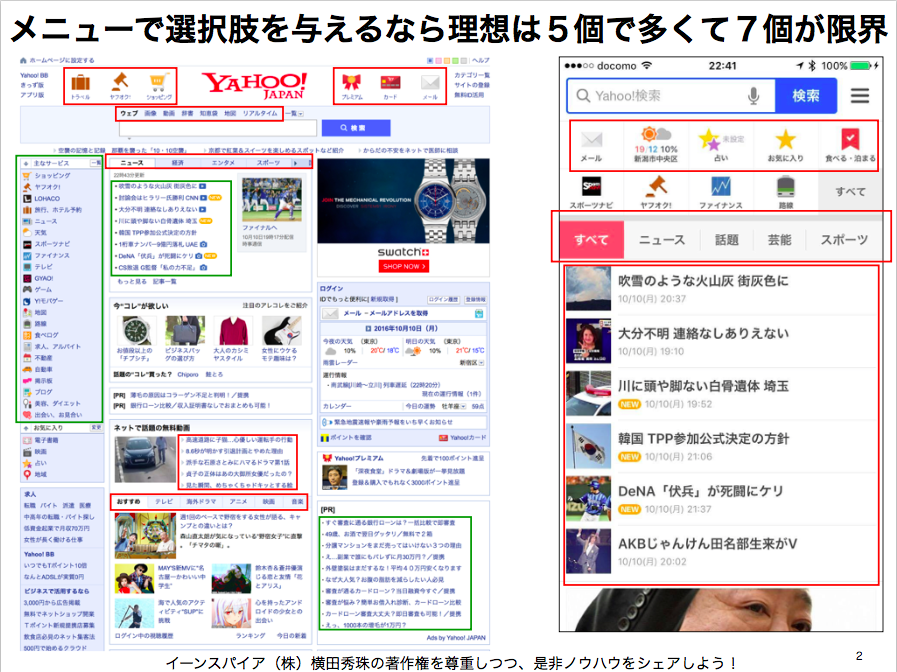Screen dimensions: 897x672
Task: Tap the red すべて tab on mobile
Action: coord(591,239)
